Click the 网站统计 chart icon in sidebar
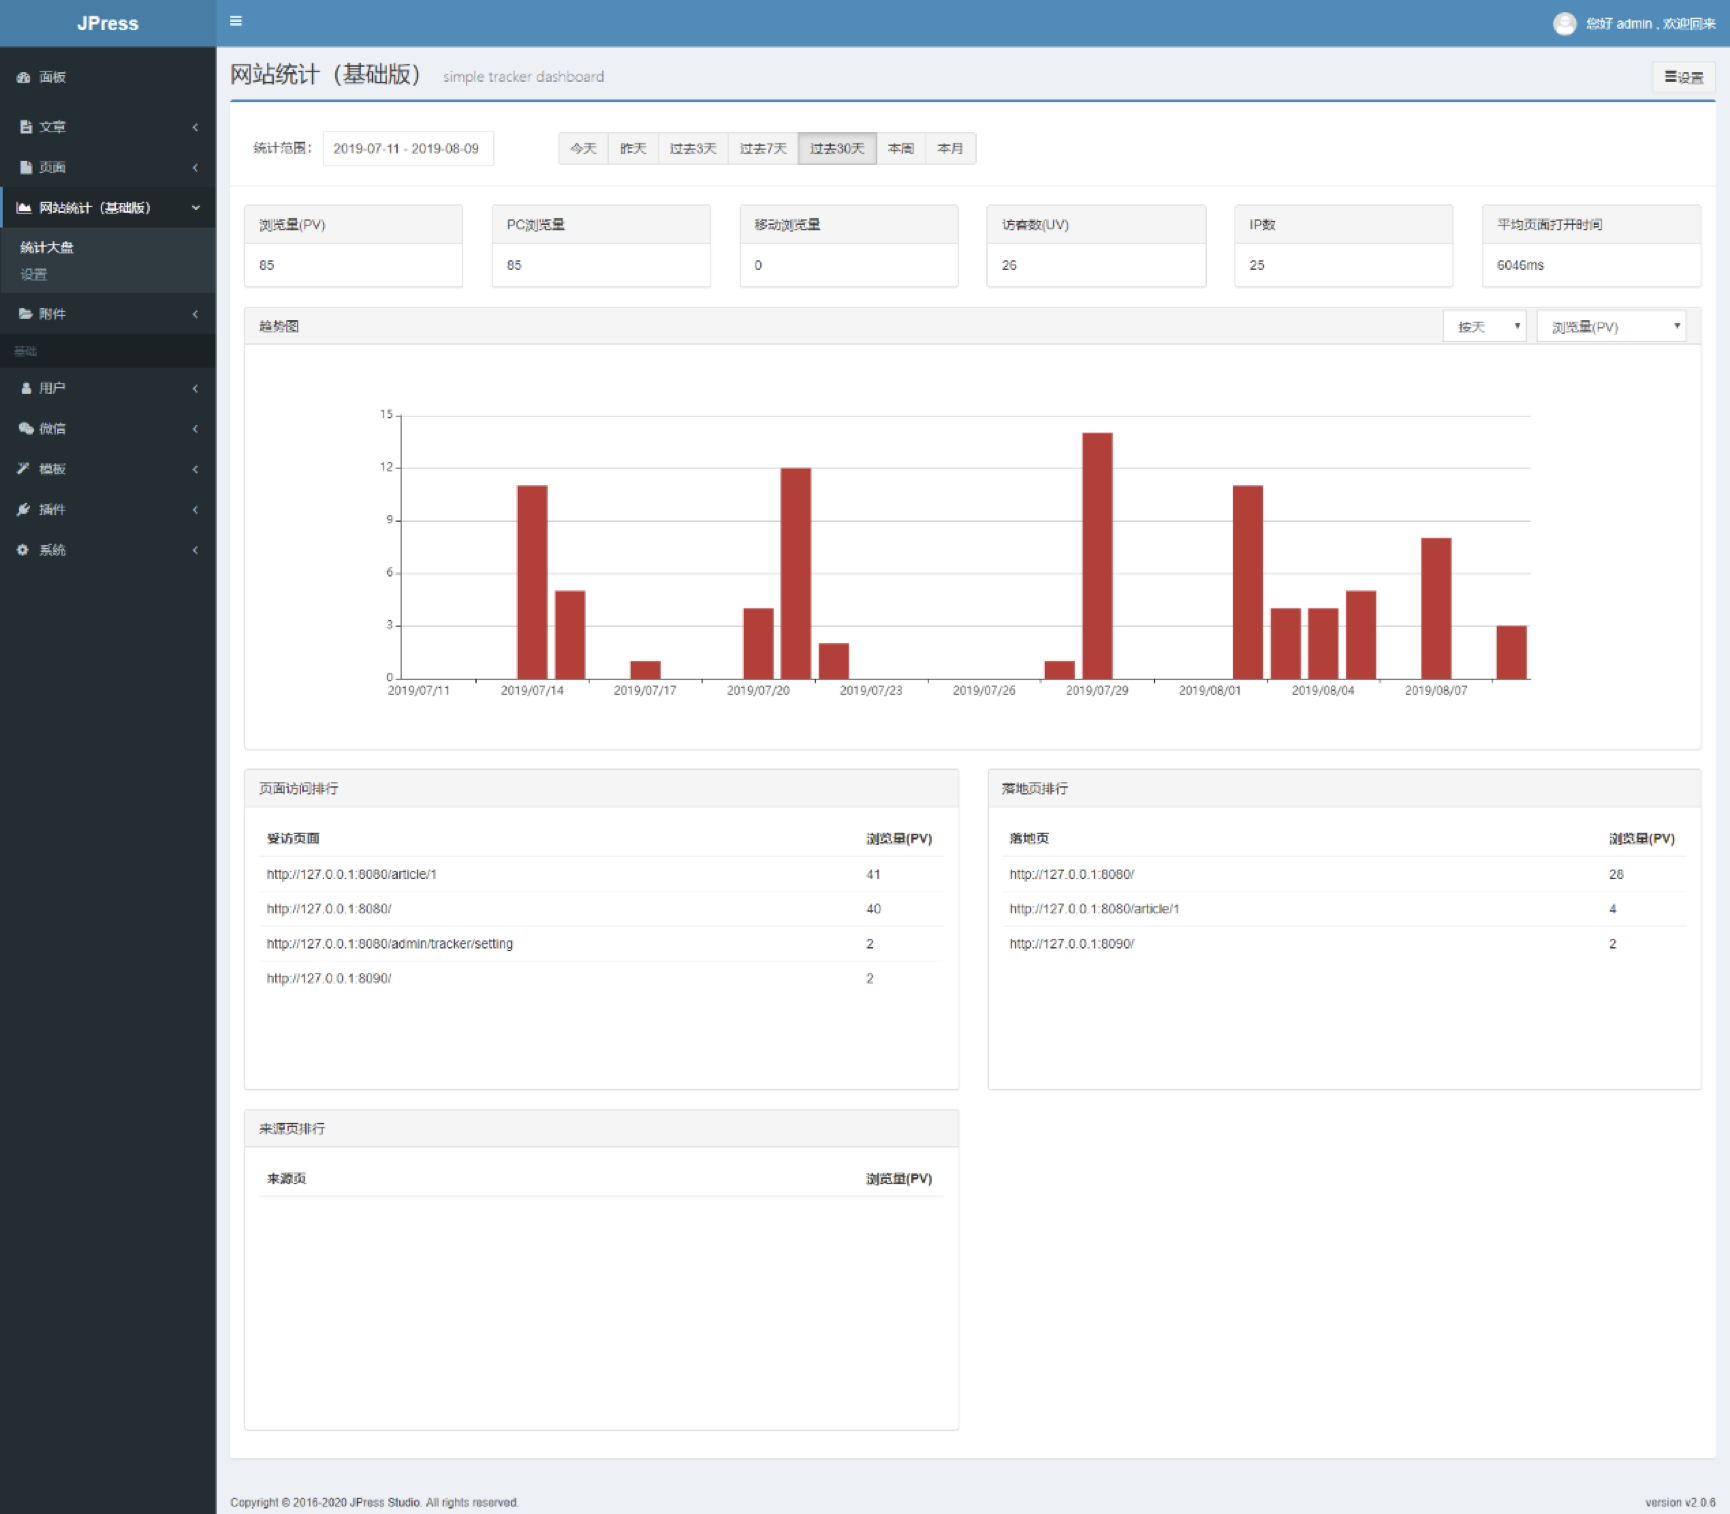1730x1514 pixels. click(x=24, y=208)
